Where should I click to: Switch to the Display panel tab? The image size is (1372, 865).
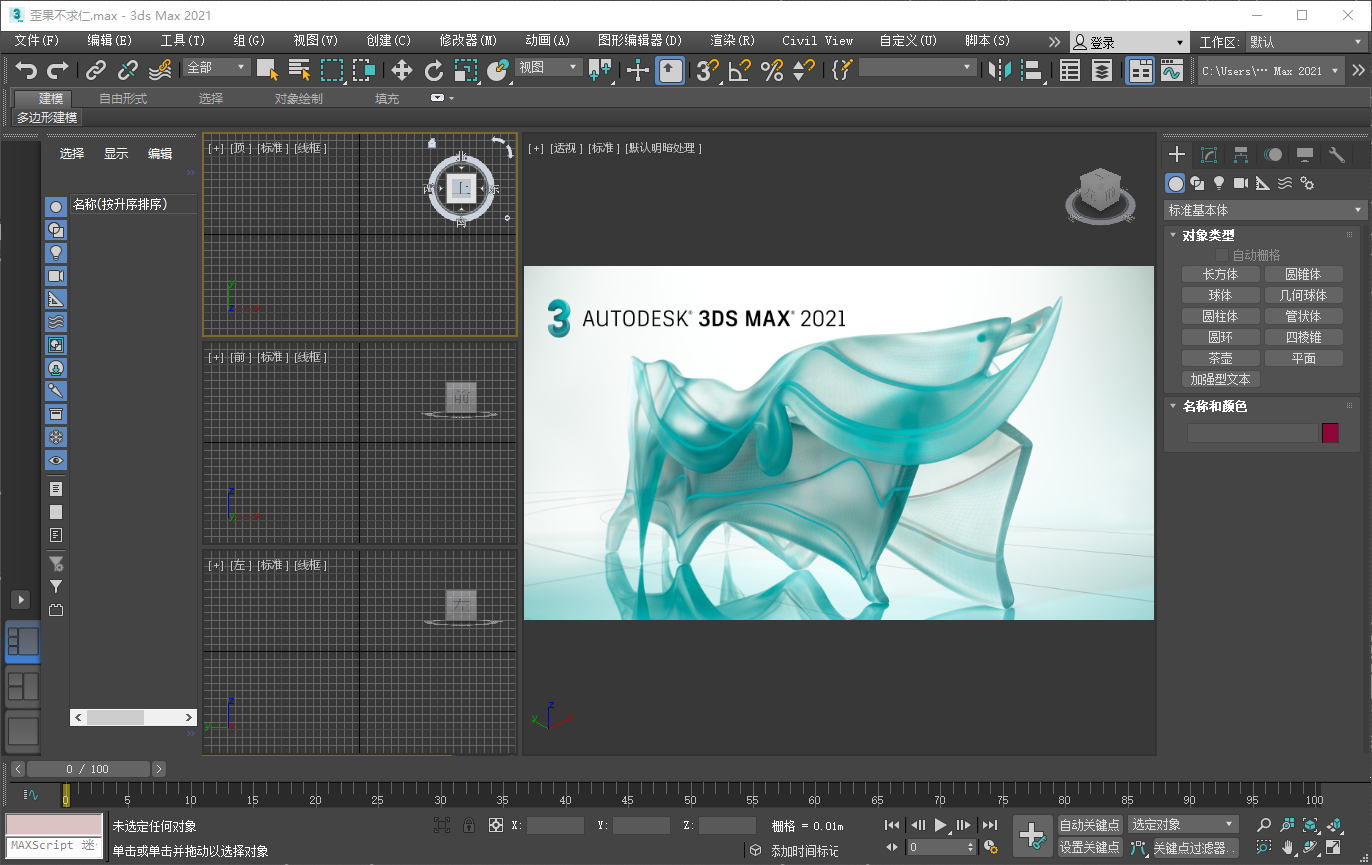point(1304,155)
